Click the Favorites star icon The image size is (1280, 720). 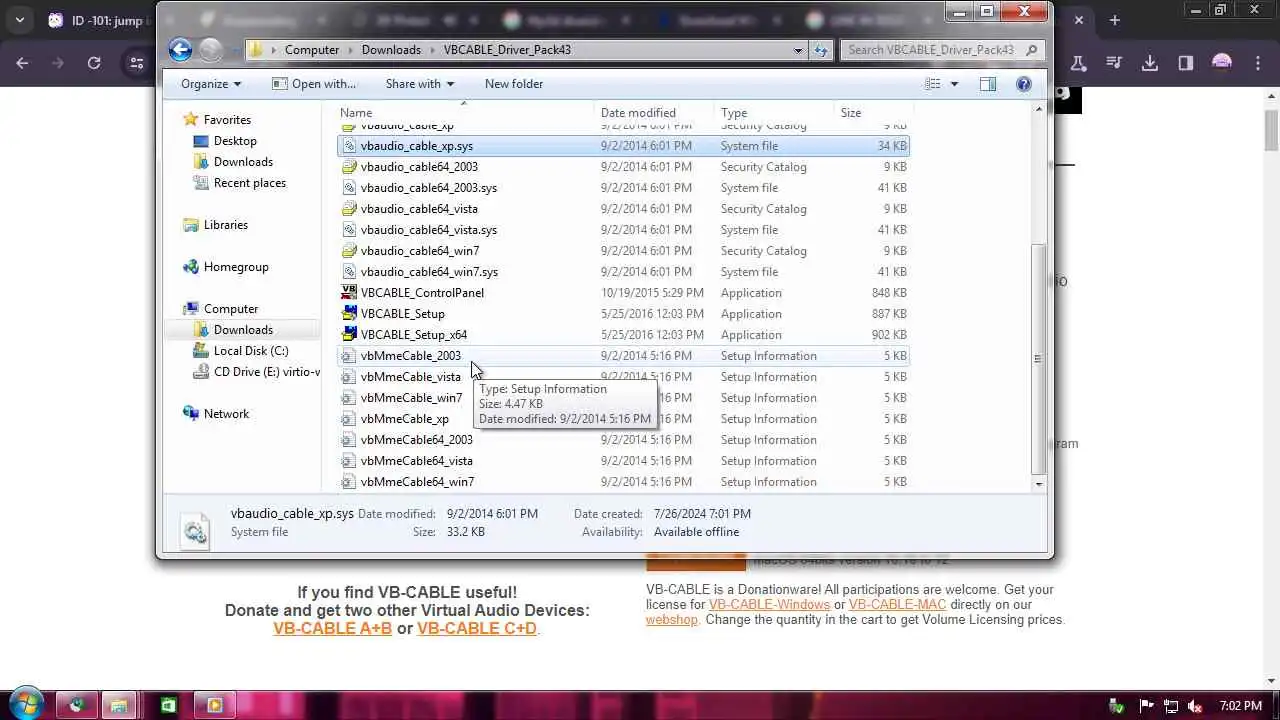point(191,119)
